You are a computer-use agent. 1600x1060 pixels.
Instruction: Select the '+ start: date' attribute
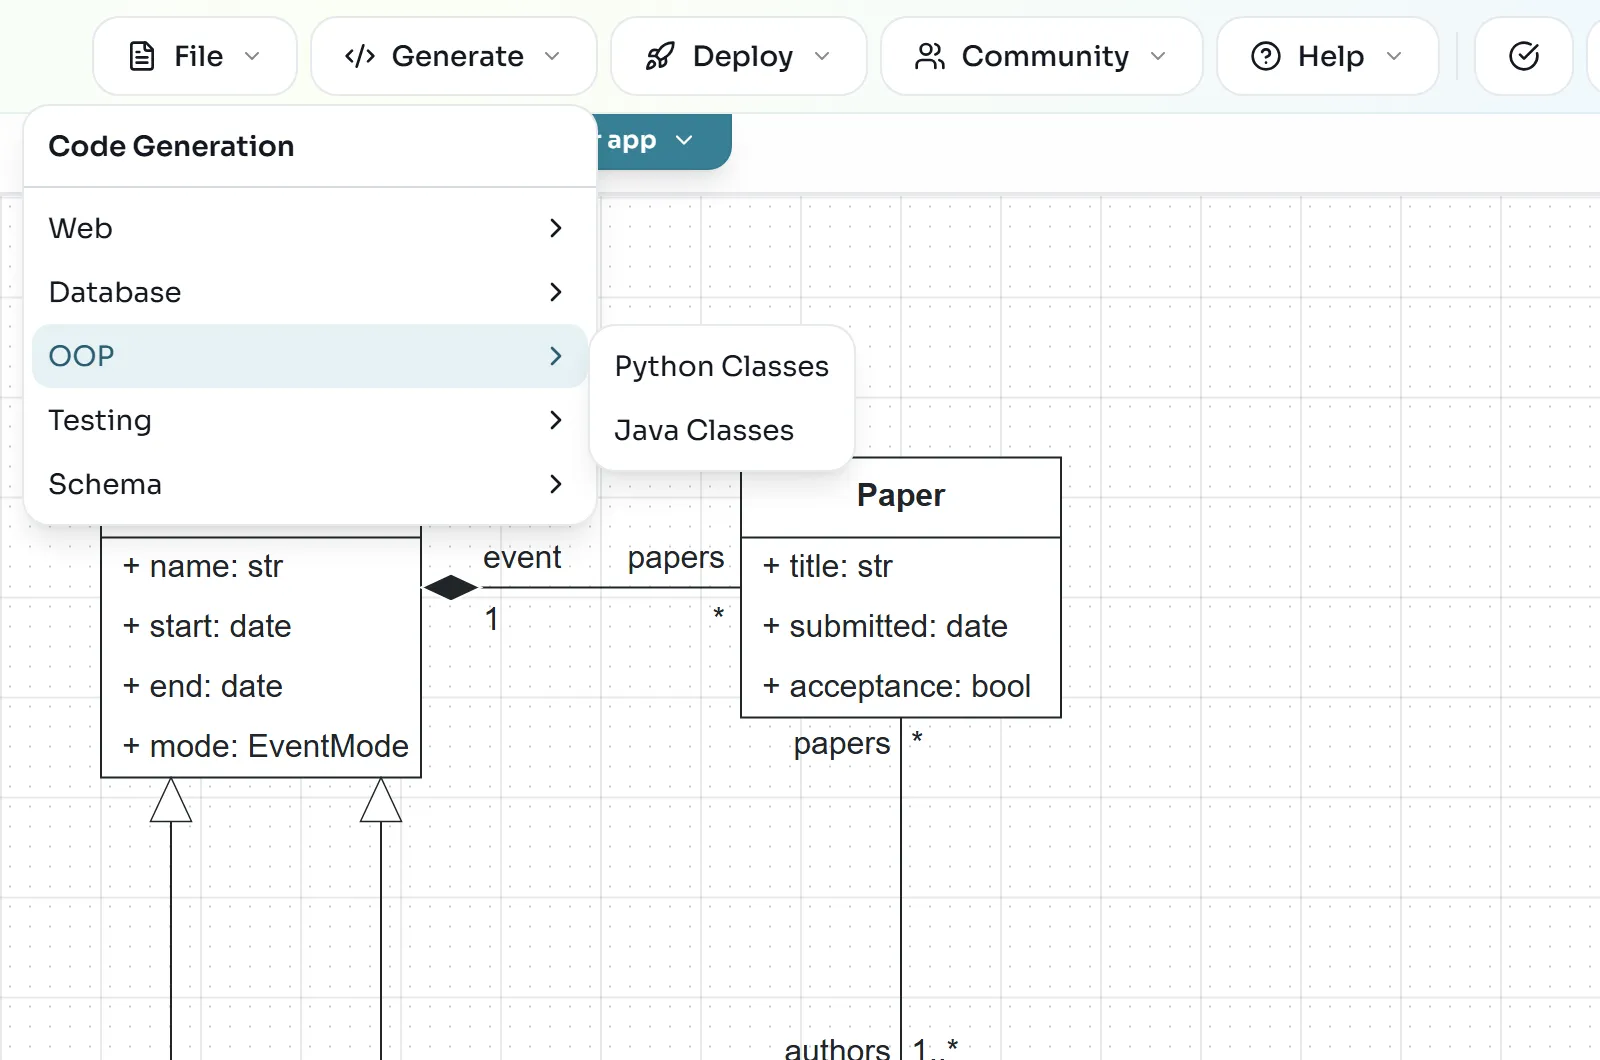pos(207,627)
